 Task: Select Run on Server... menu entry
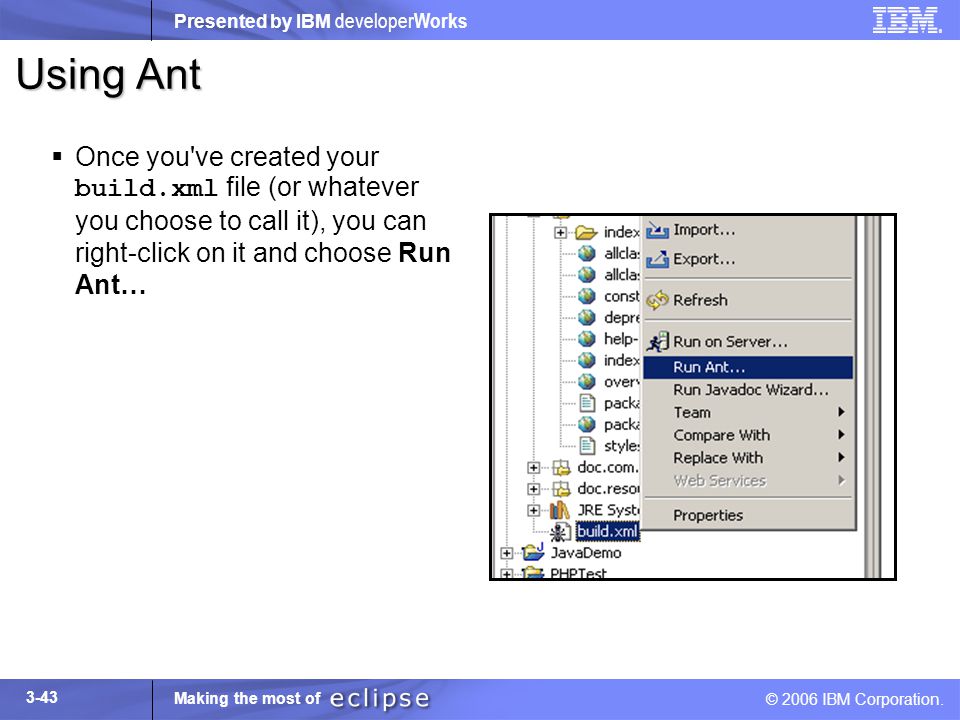click(748, 342)
